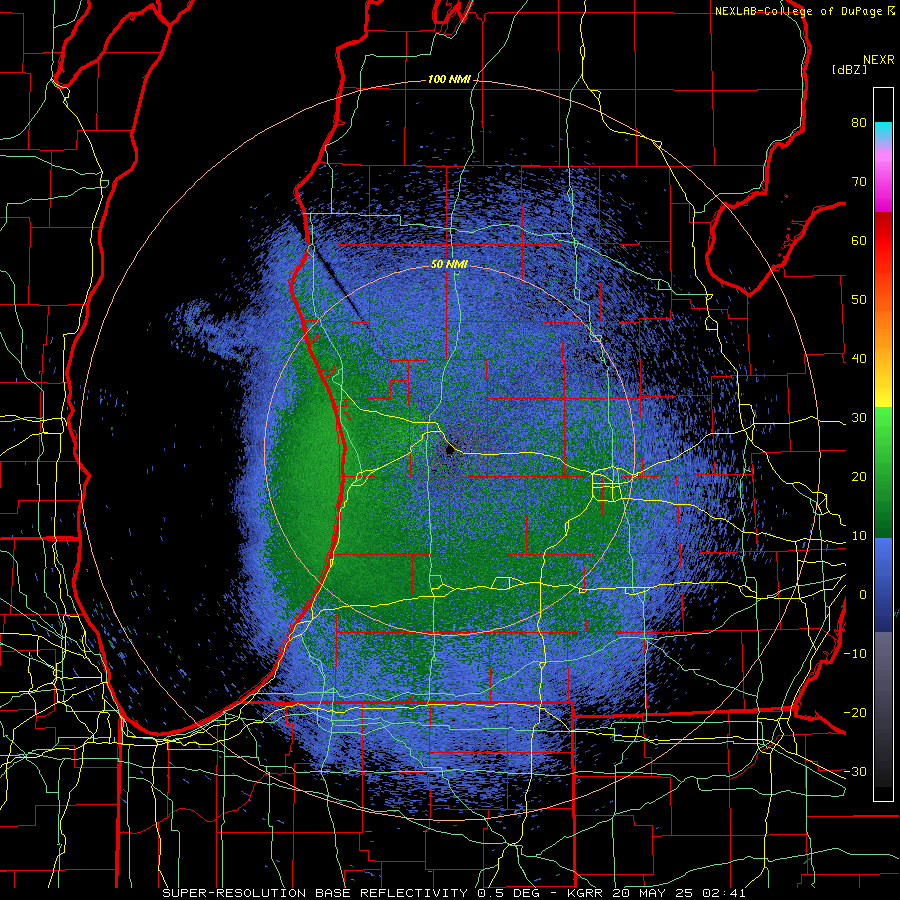Click the -30 dBZ scale value
The width and height of the screenshot is (900, 900).
pyautogui.click(x=855, y=772)
